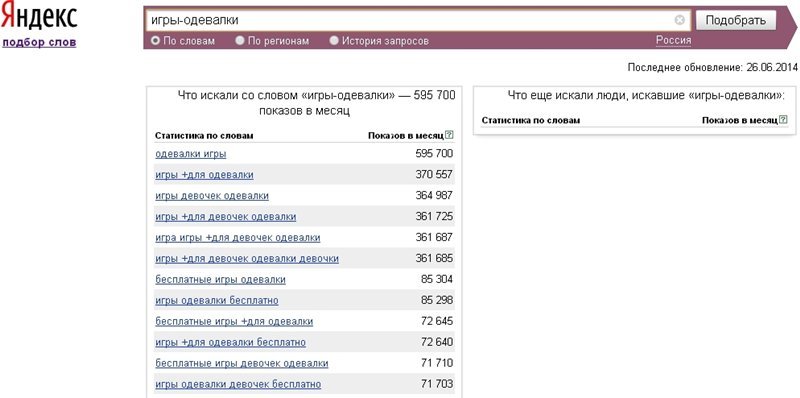
Task: Open help icon beside left Показов в месяц
Action: (449, 135)
